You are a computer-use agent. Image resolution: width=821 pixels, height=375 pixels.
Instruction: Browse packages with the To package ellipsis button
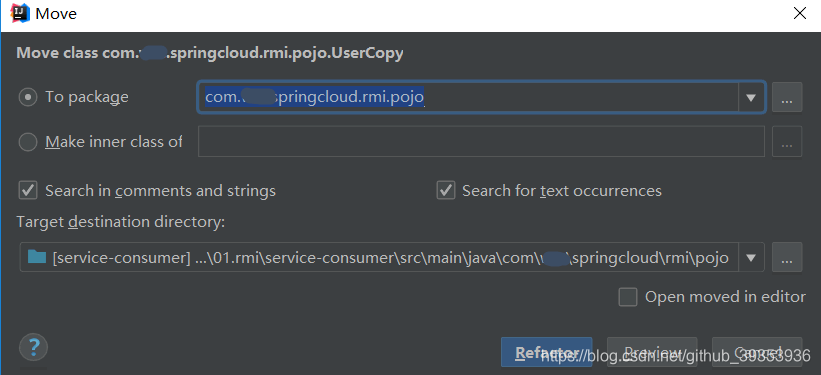[x=787, y=97]
